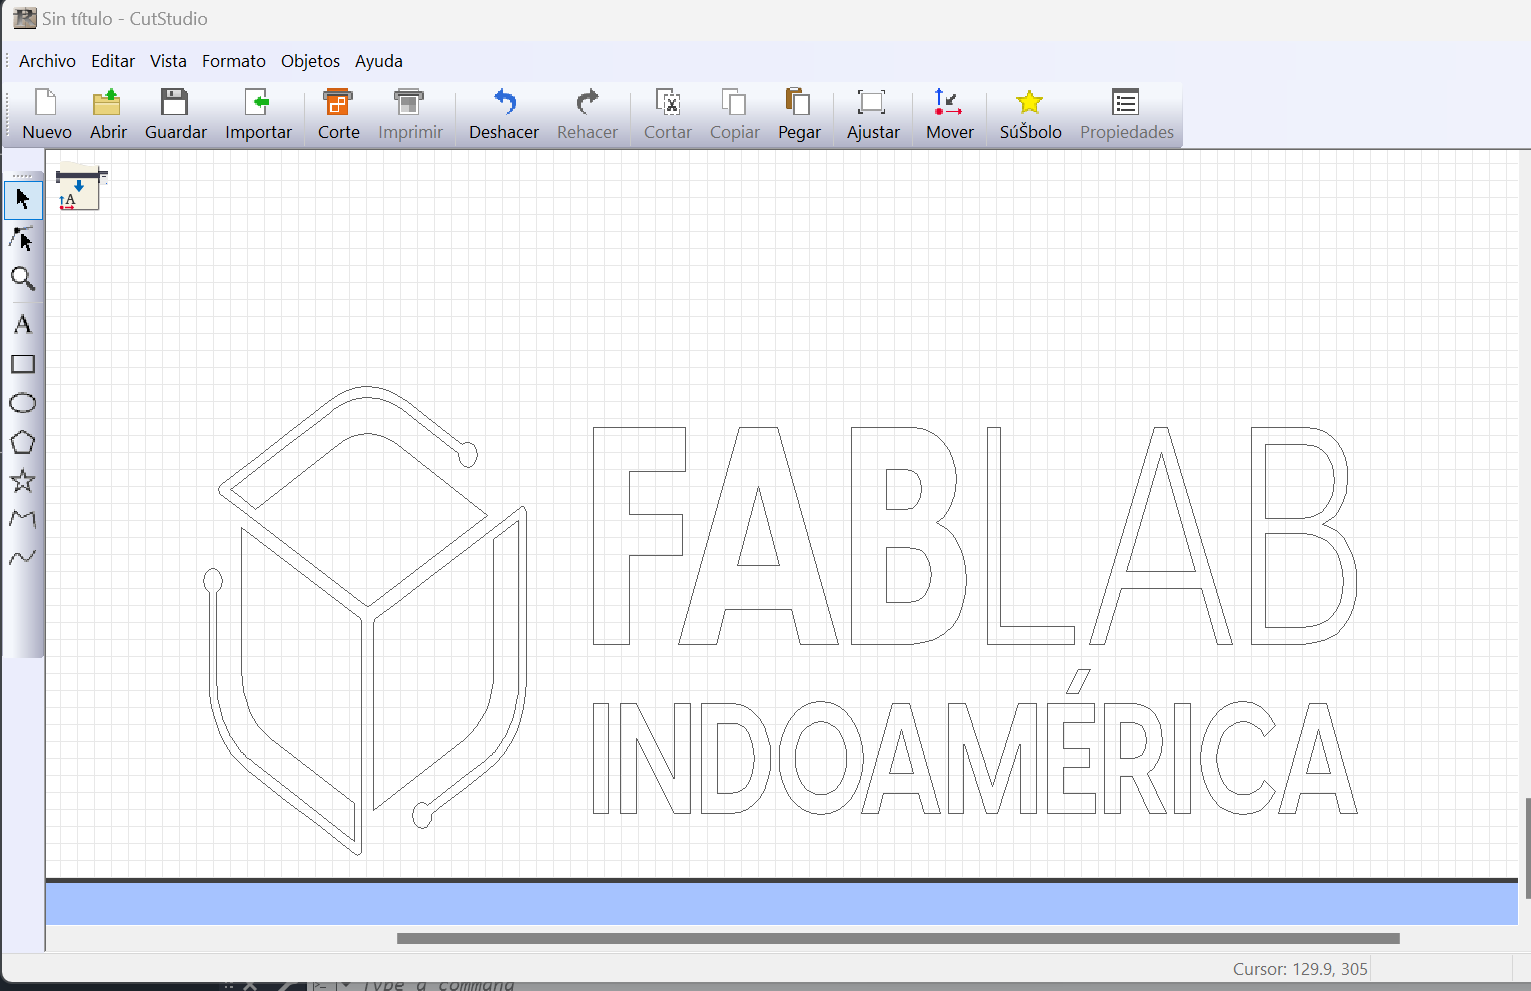1531x991 pixels.
Task: Undo last action with Deshacer
Action: 504,115
